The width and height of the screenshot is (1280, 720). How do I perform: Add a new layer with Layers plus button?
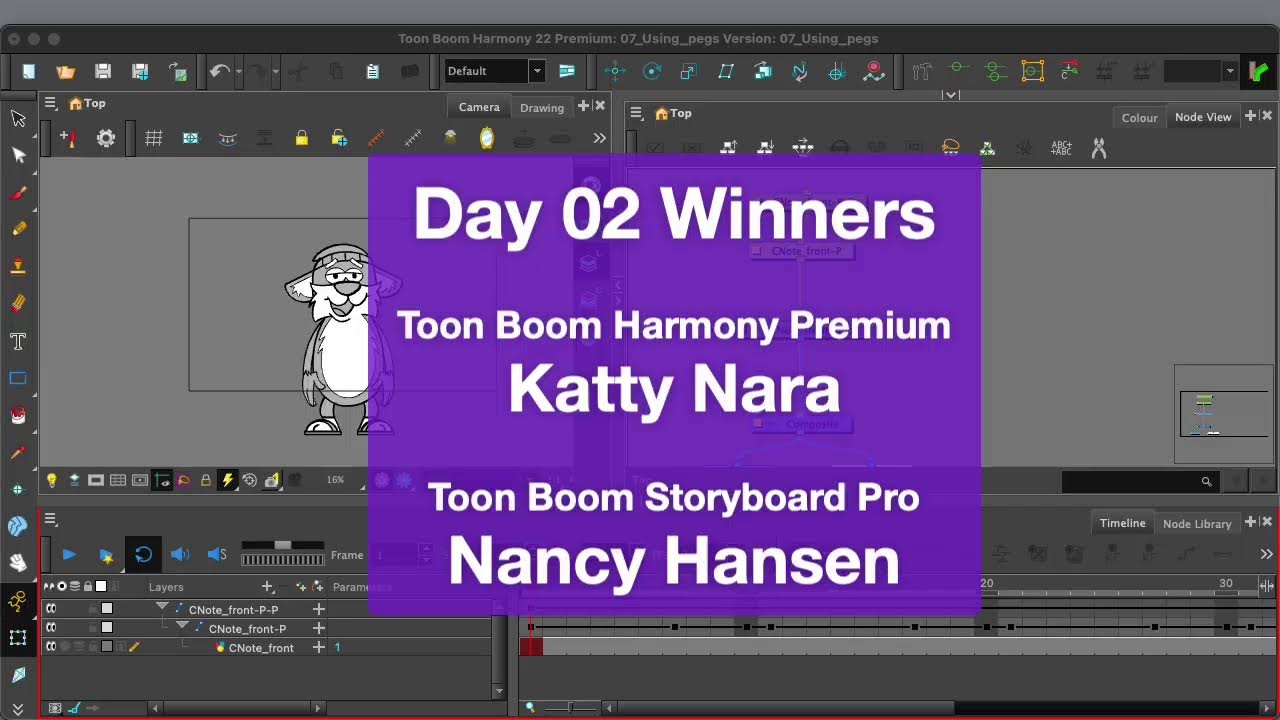point(267,587)
